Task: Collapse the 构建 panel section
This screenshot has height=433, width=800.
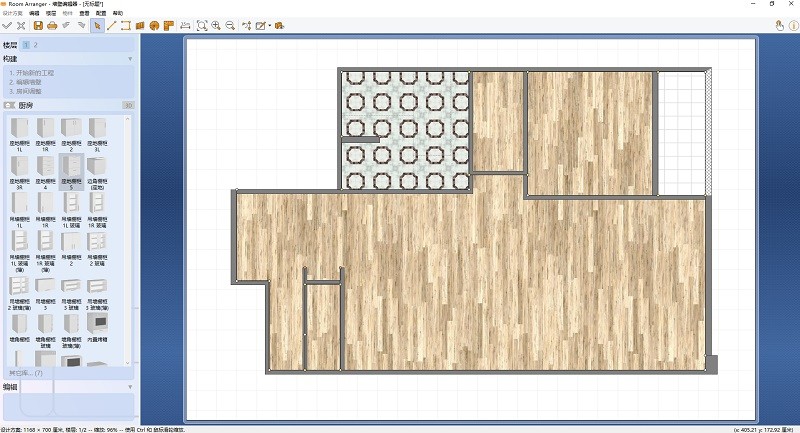Action: tap(130, 59)
